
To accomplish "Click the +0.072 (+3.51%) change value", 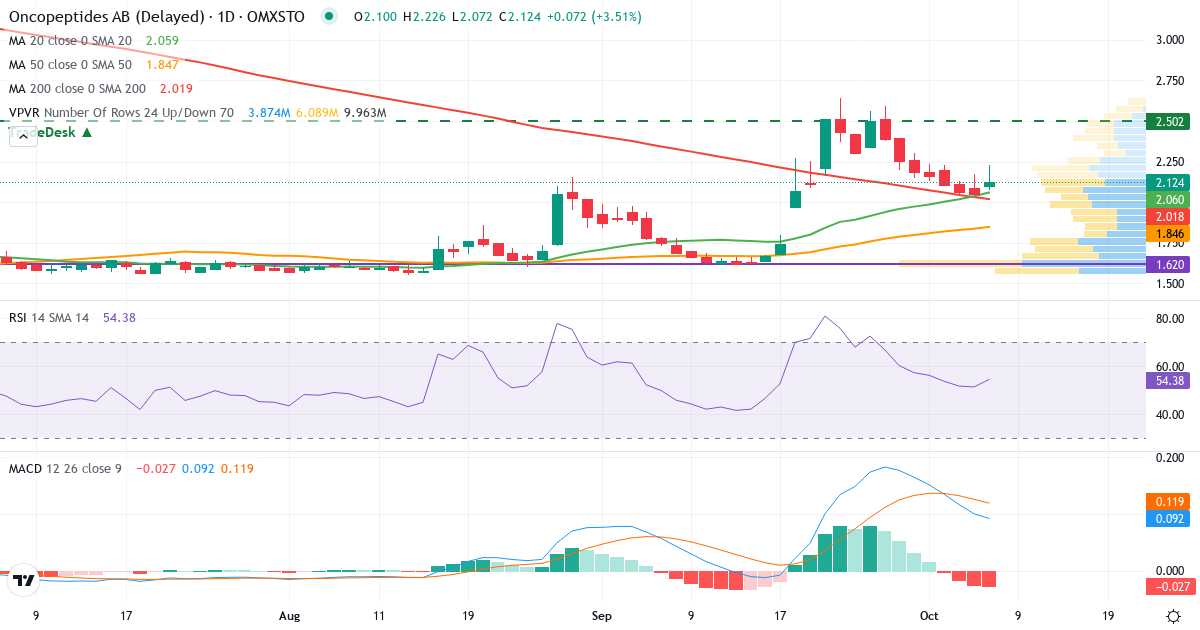I will point(596,17).
